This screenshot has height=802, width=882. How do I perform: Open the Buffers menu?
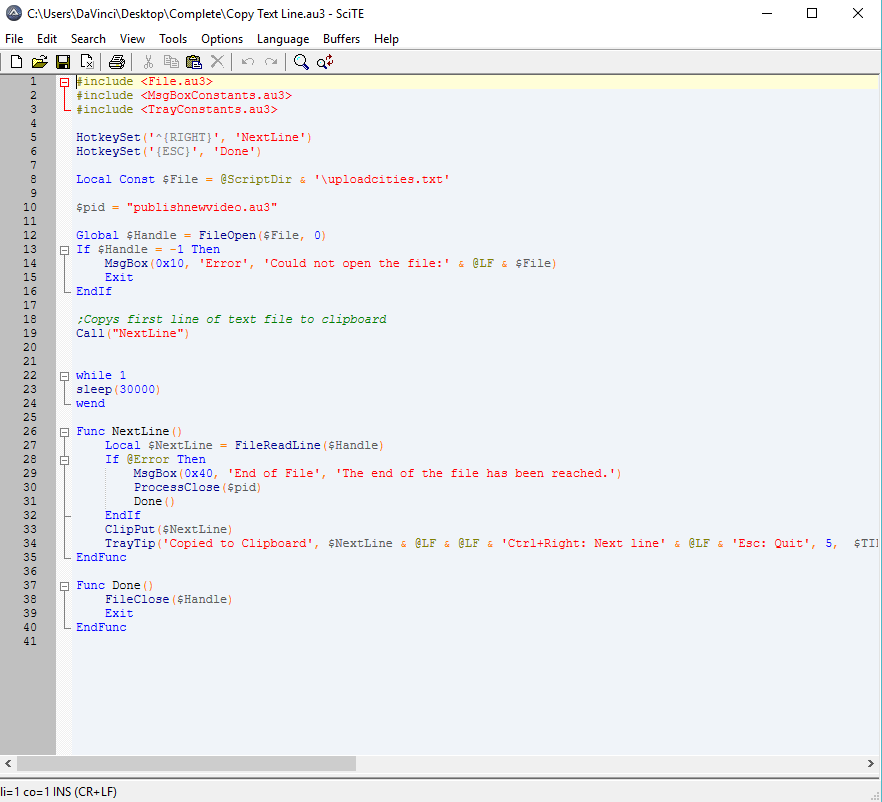tap(341, 39)
